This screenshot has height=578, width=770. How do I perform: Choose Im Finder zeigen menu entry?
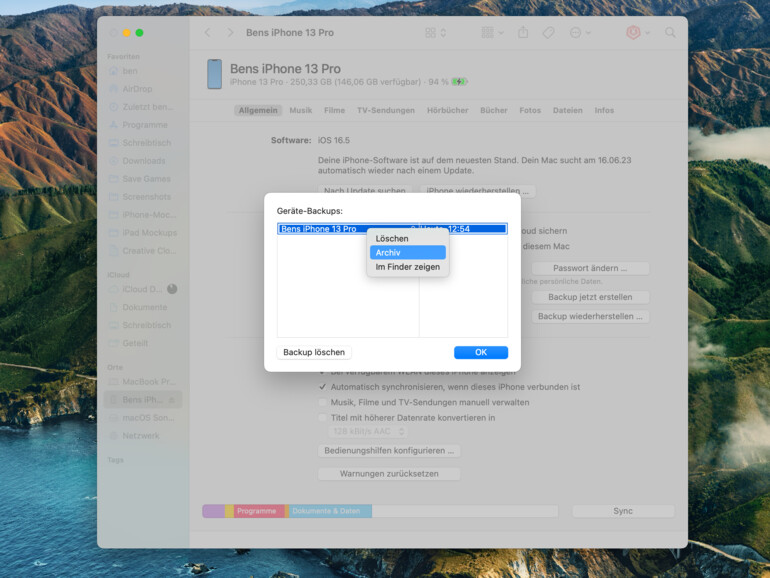coord(408,267)
